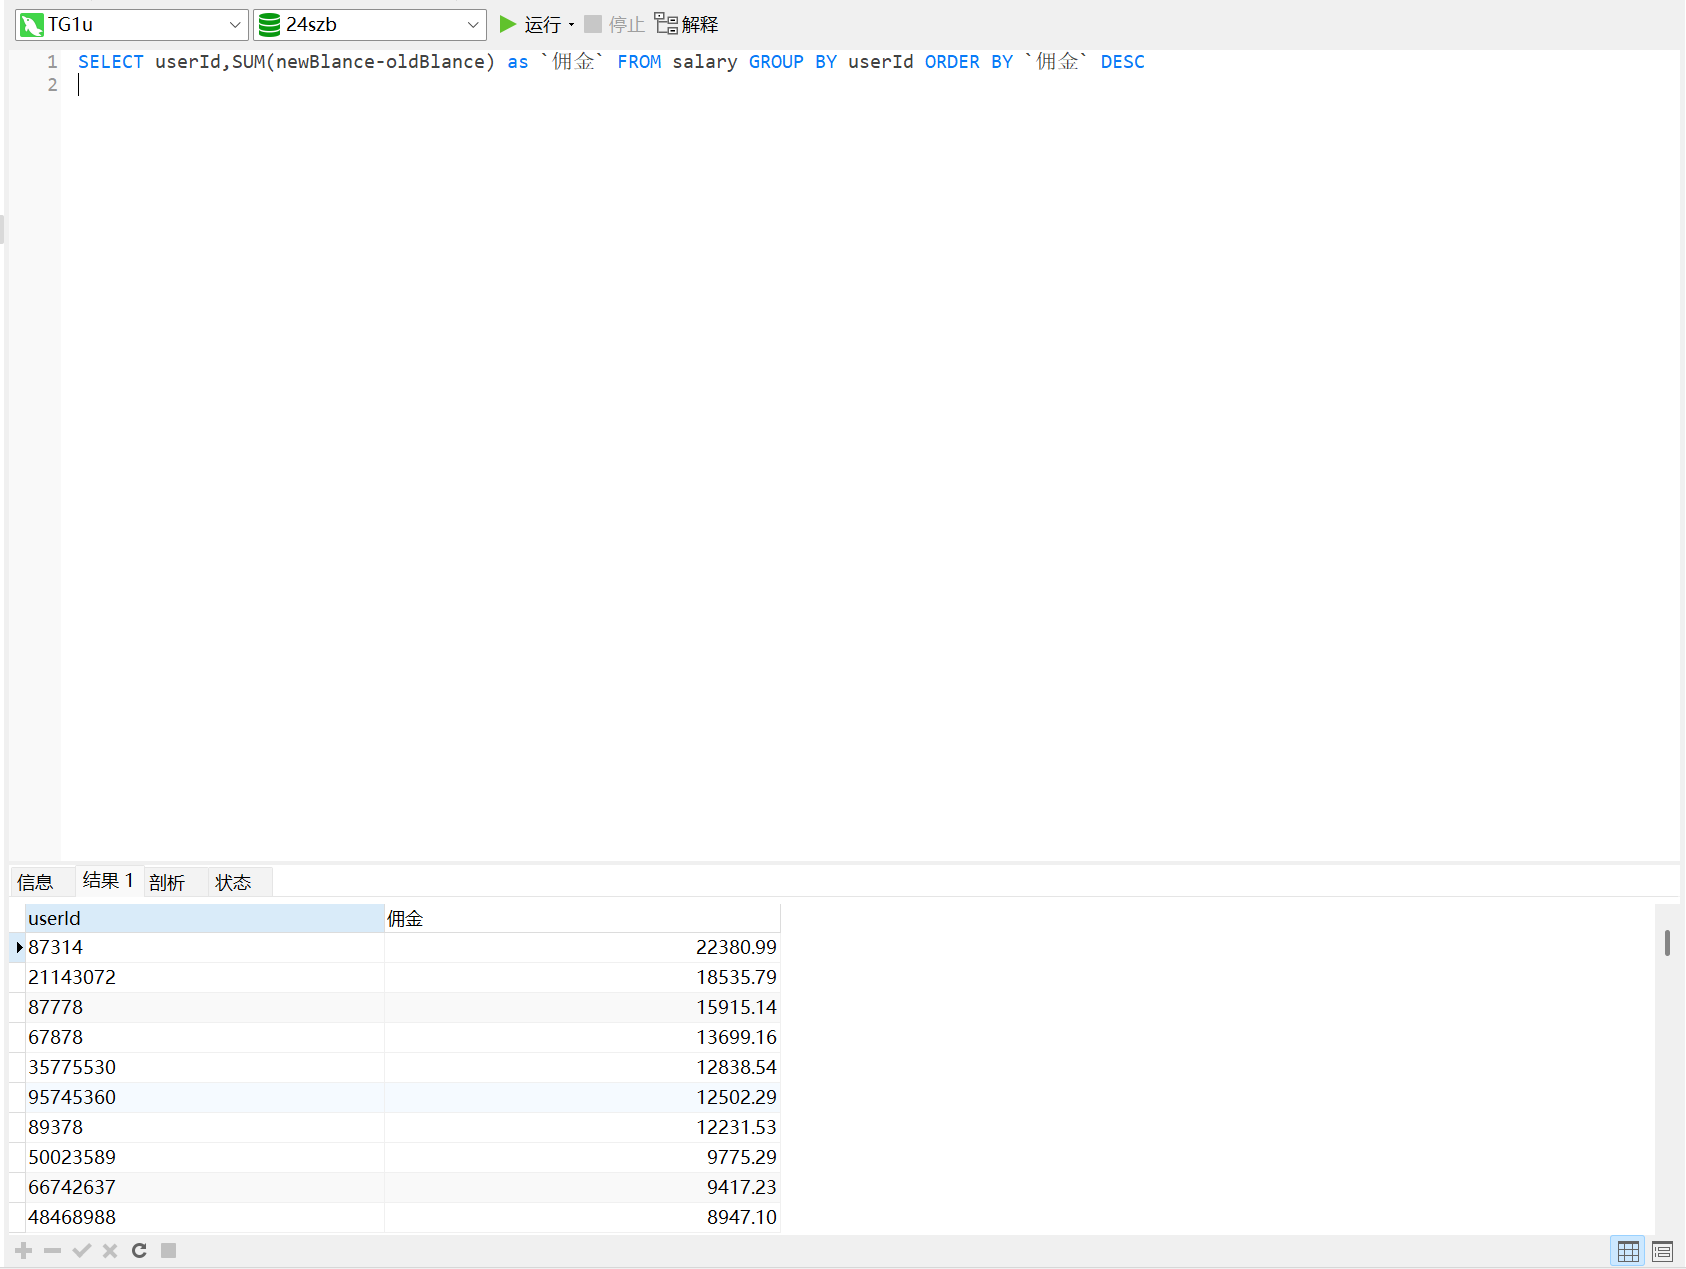
Task: Select cell userId 66742637
Action: pos(205,1187)
